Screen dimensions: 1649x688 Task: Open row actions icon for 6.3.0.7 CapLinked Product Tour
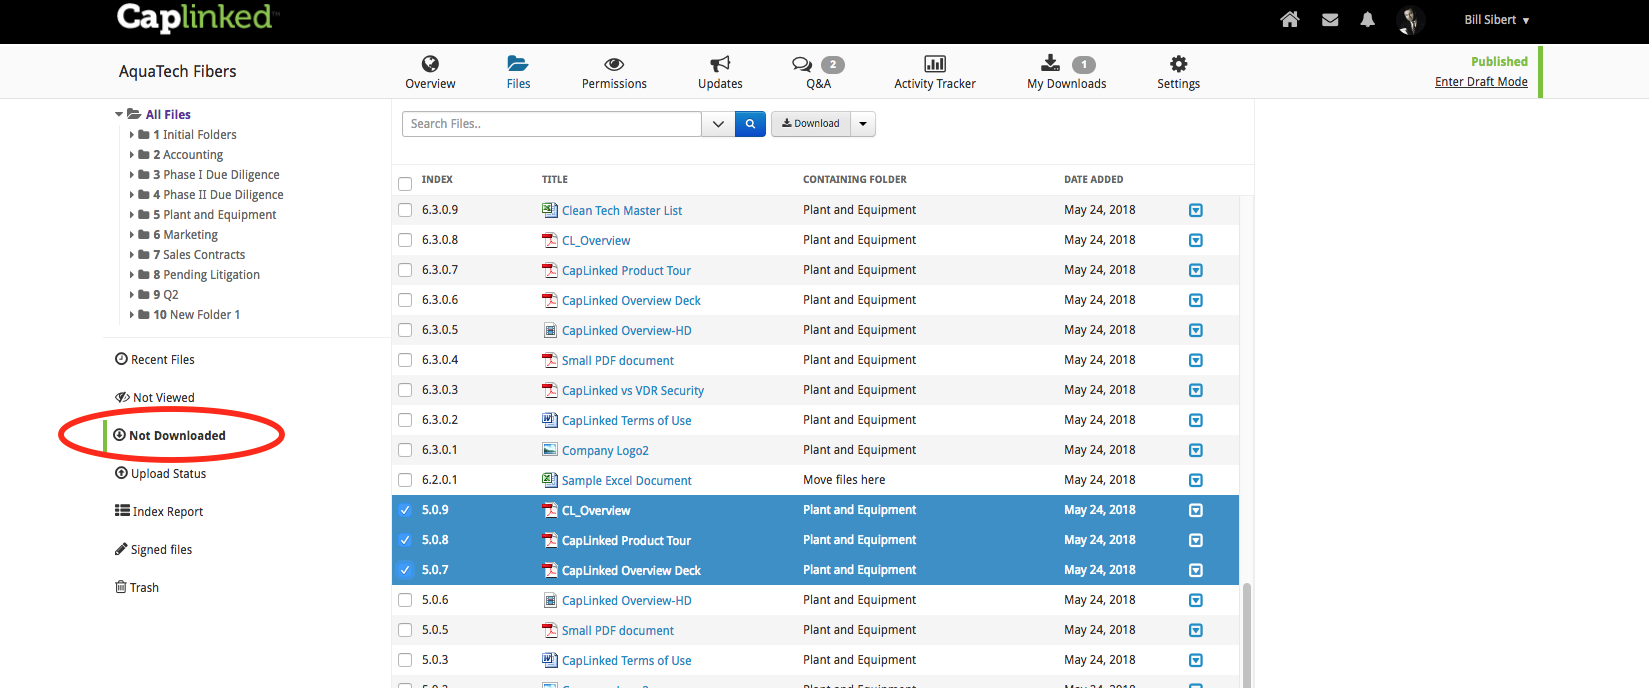1196,270
